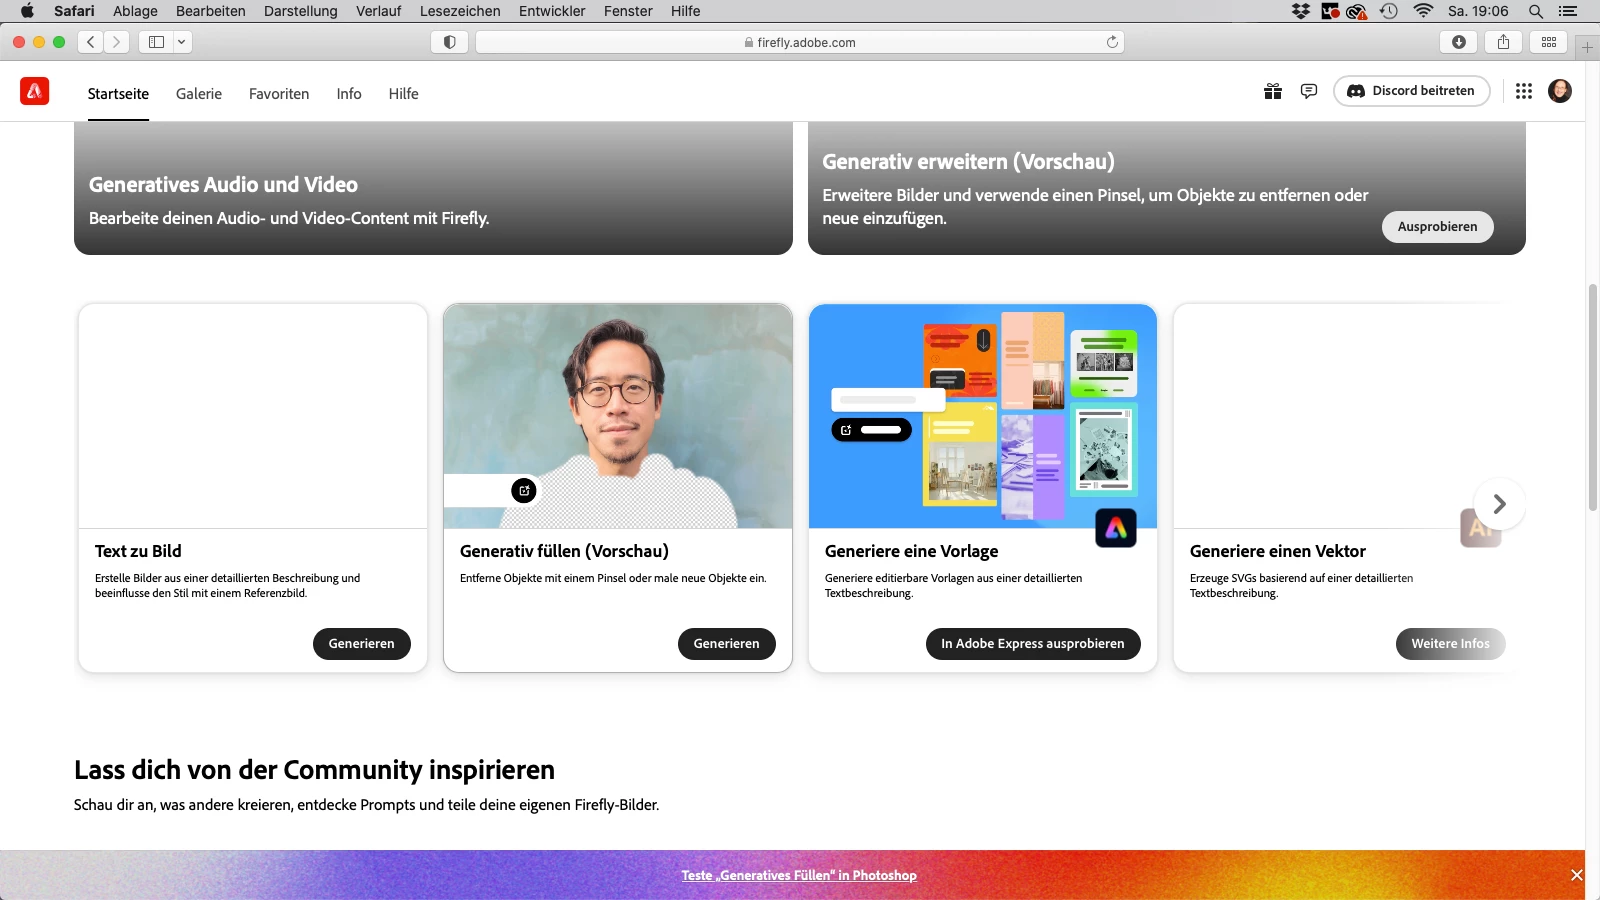Open the Adobe apps grid launcher
This screenshot has height=900, width=1600.
pyautogui.click(x=1523, y=91)
